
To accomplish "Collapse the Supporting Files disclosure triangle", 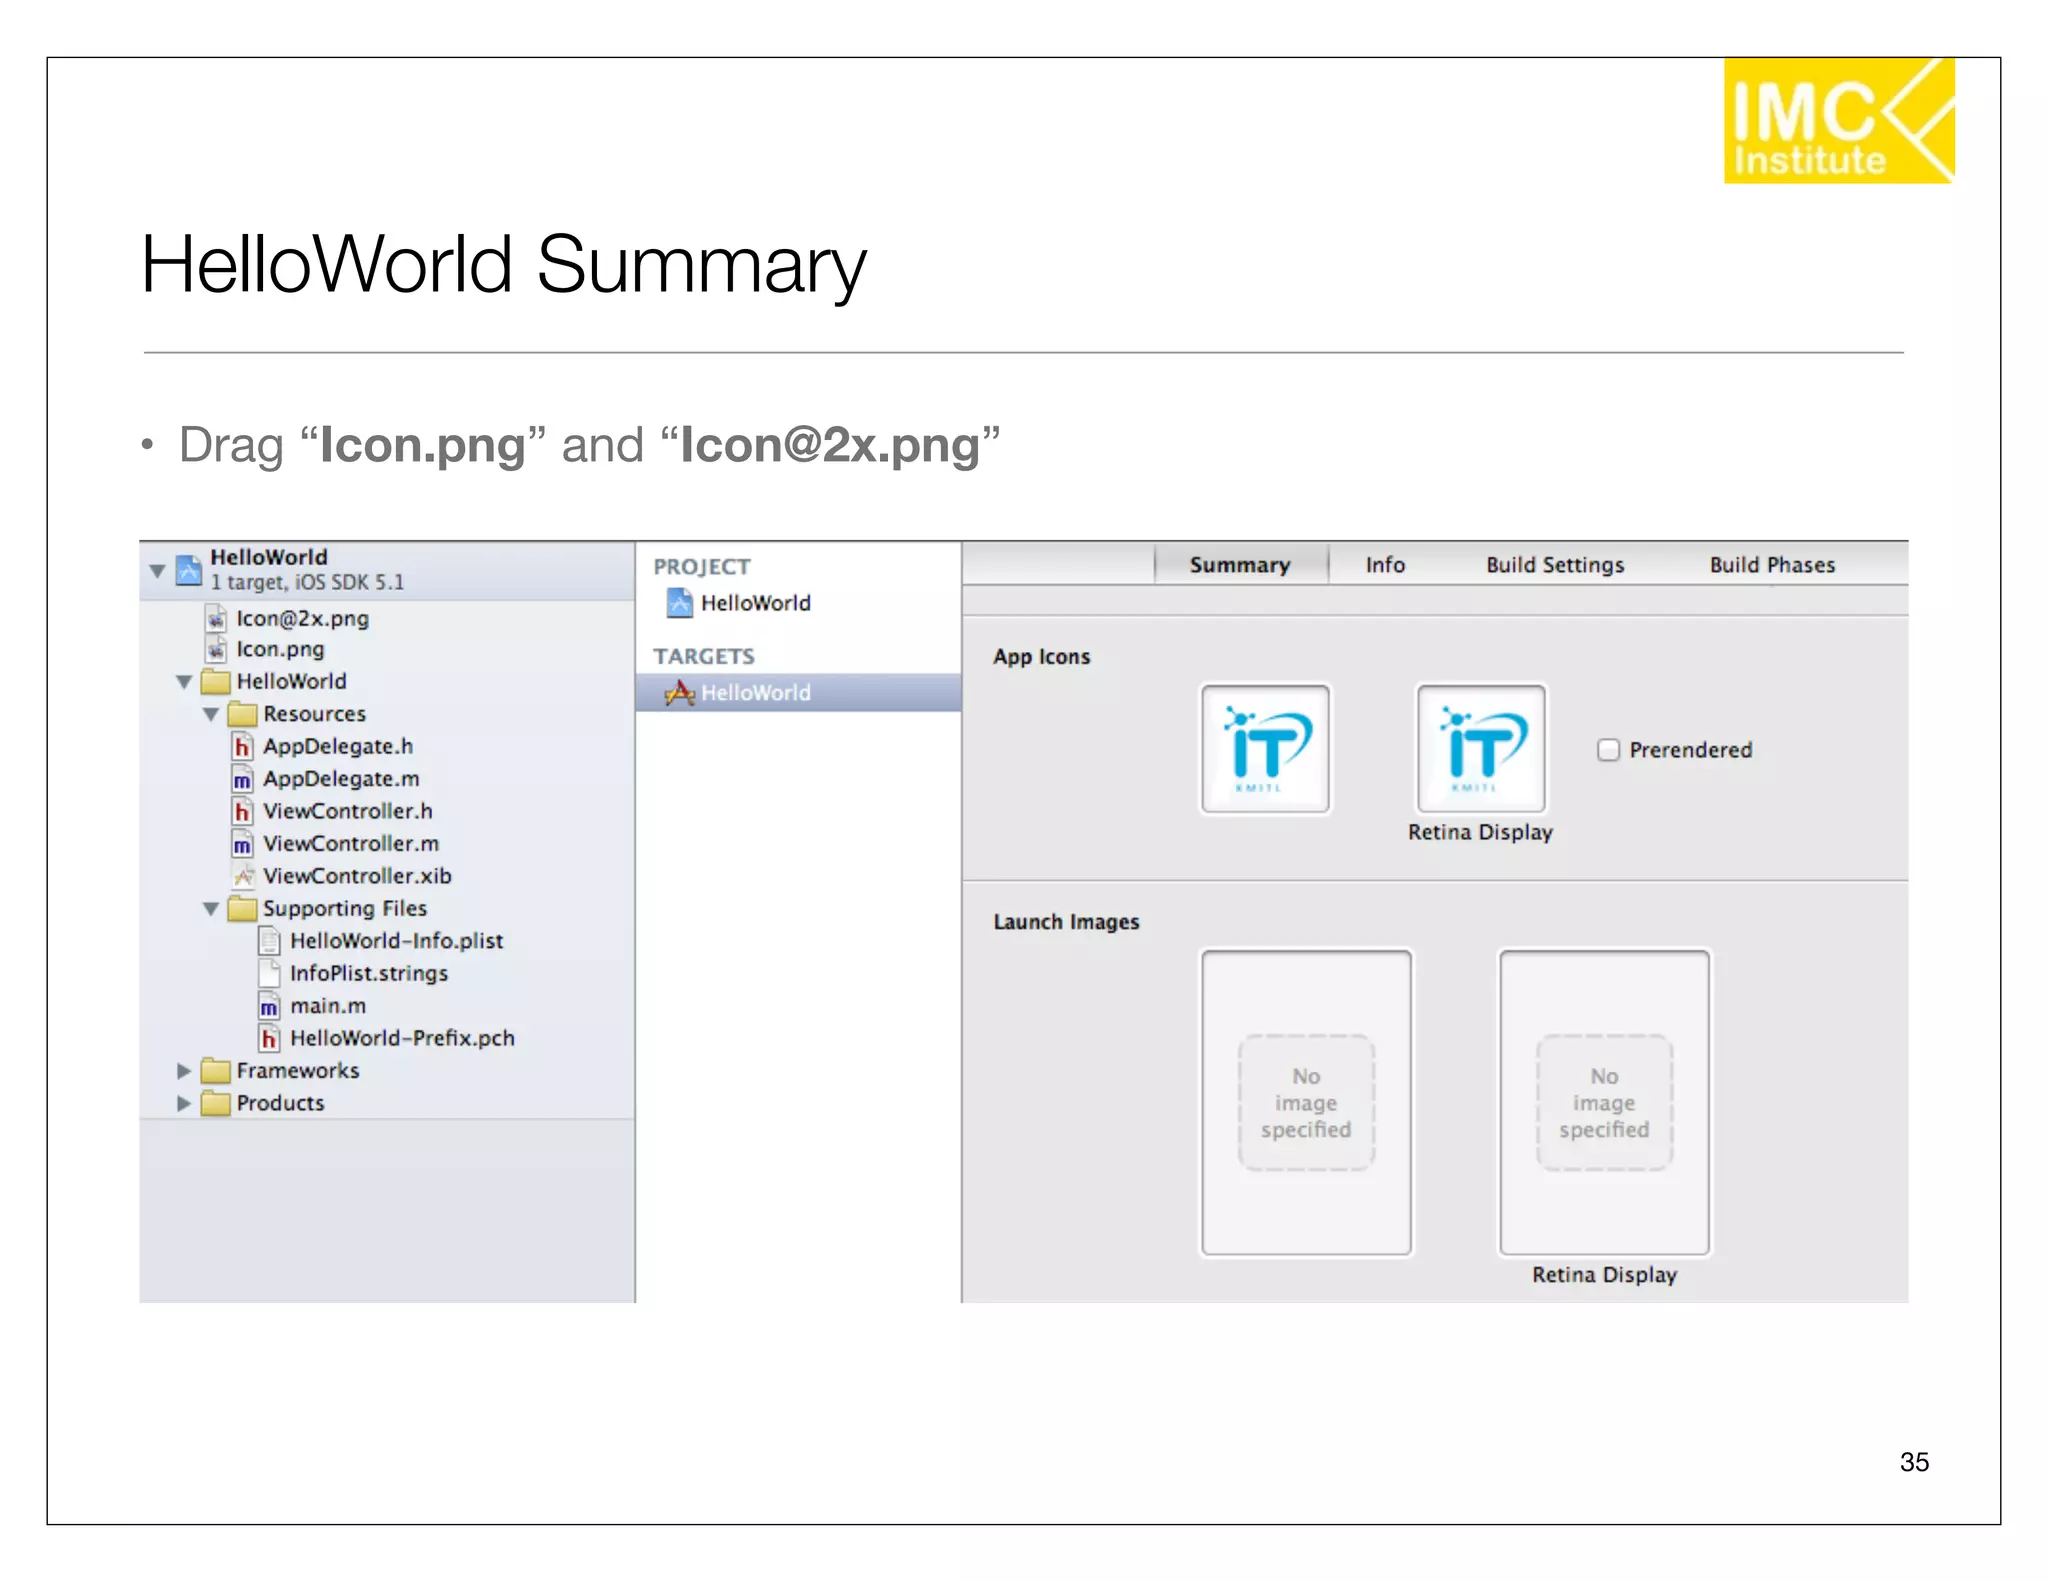I will [211, 909].
